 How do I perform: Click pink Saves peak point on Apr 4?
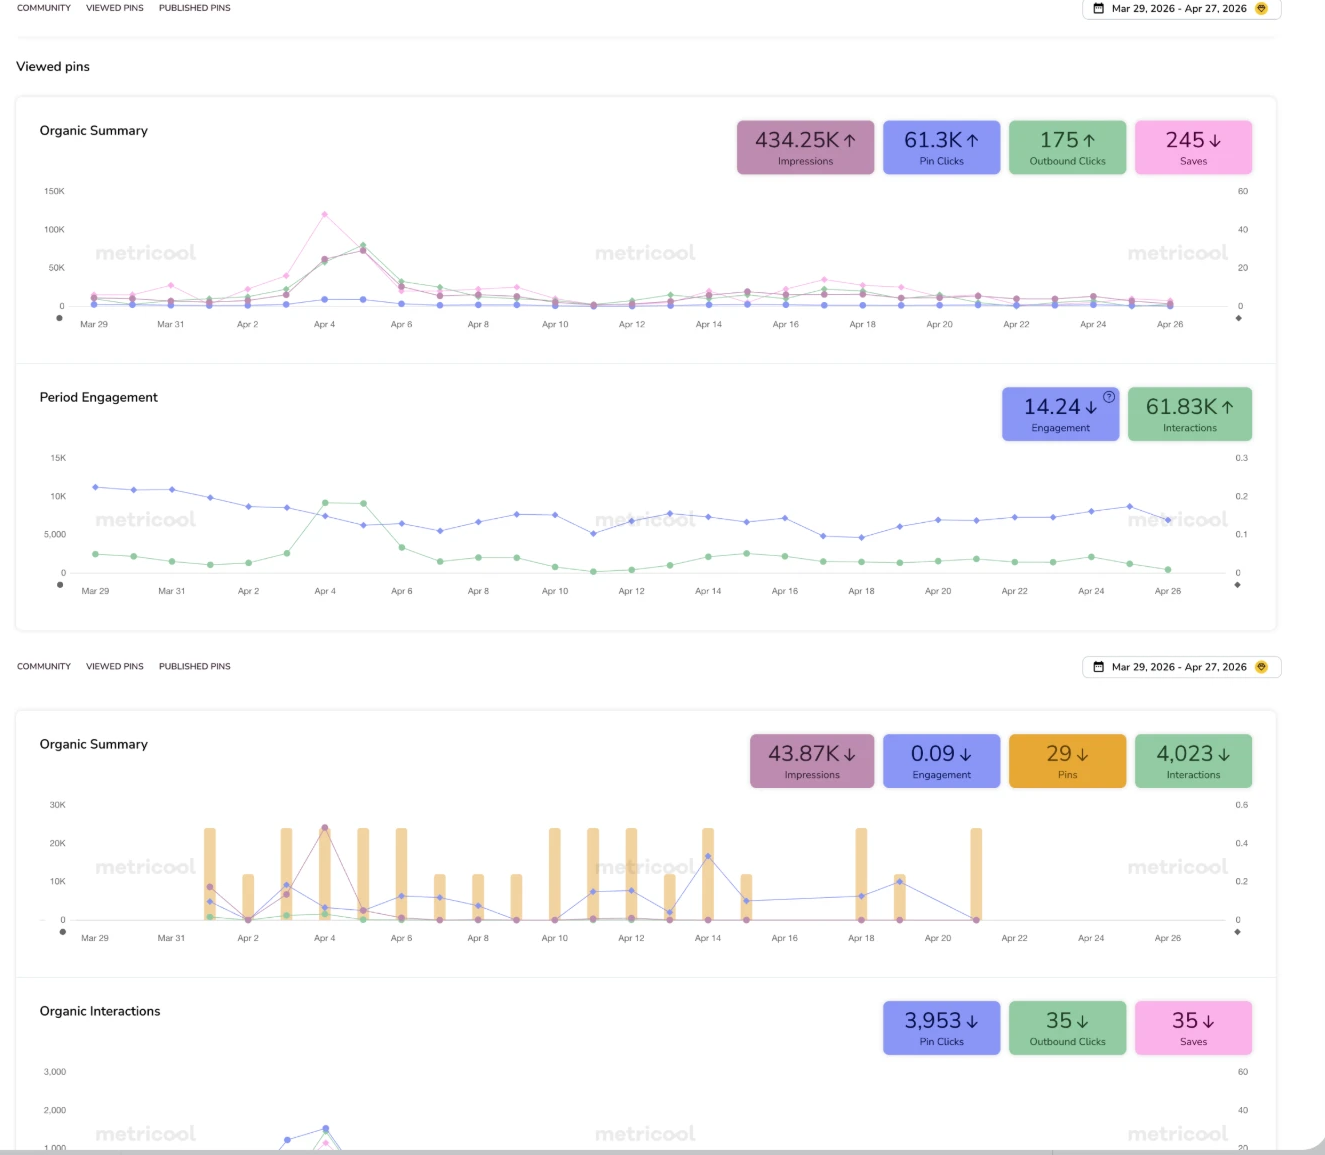coord(324,214)
